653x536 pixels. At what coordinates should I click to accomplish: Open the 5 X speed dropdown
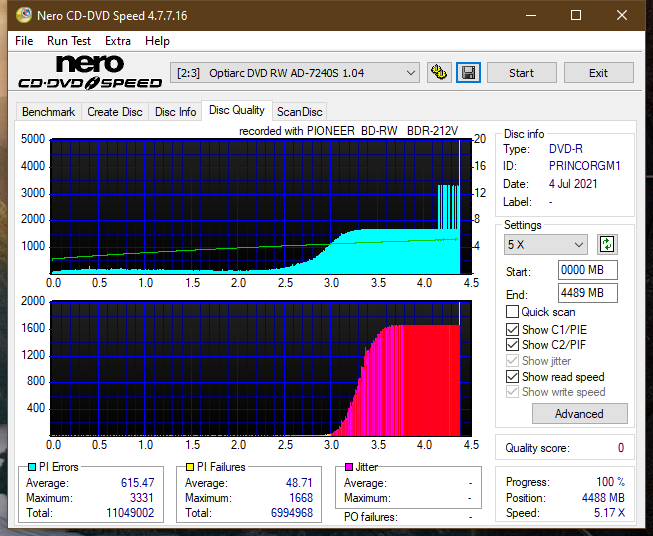(x=546, y=244)
